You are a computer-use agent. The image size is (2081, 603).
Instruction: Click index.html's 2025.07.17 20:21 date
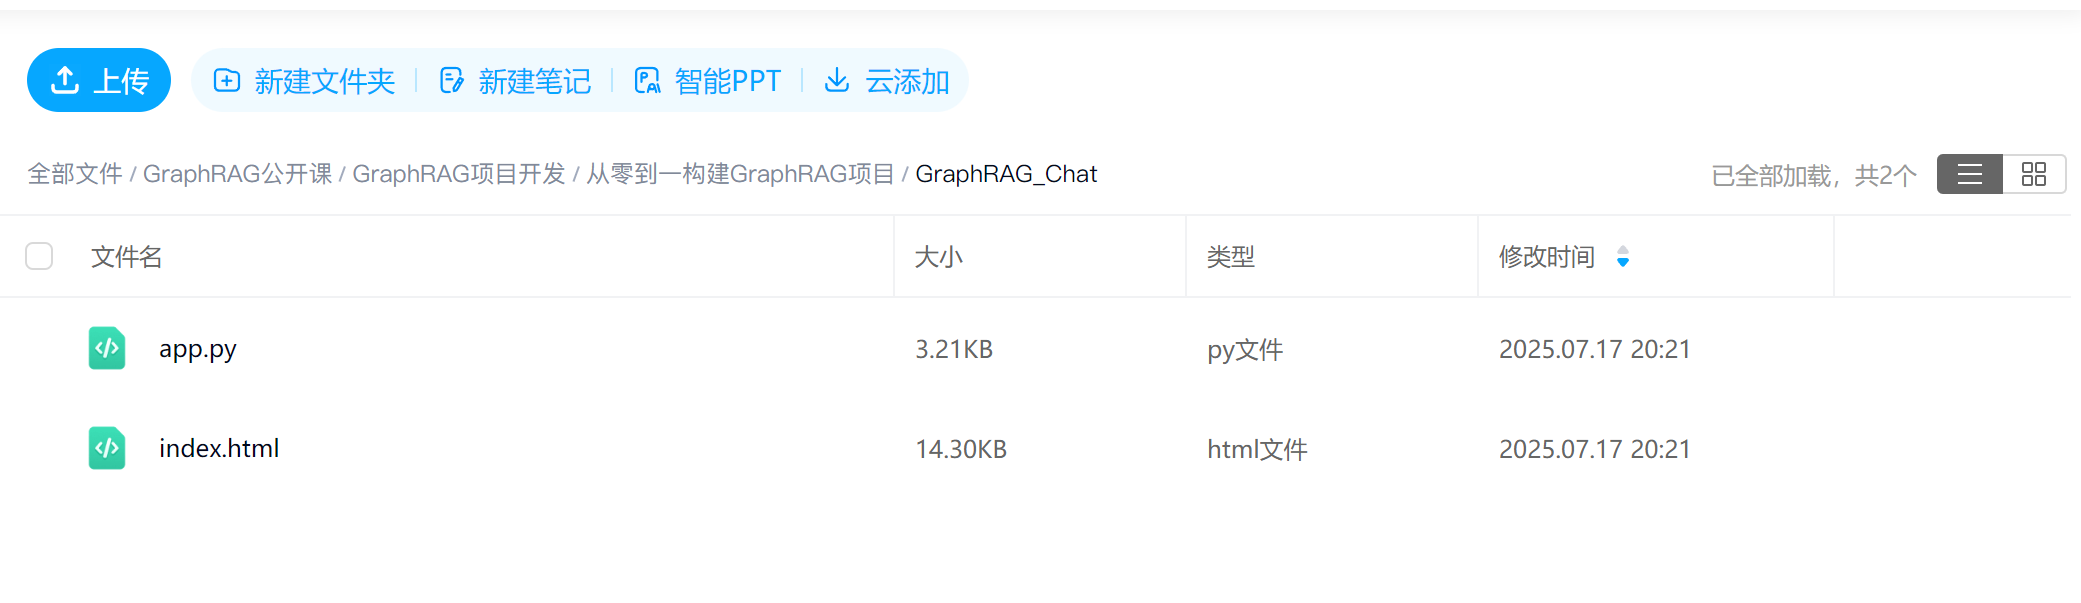click(1594, 449)
